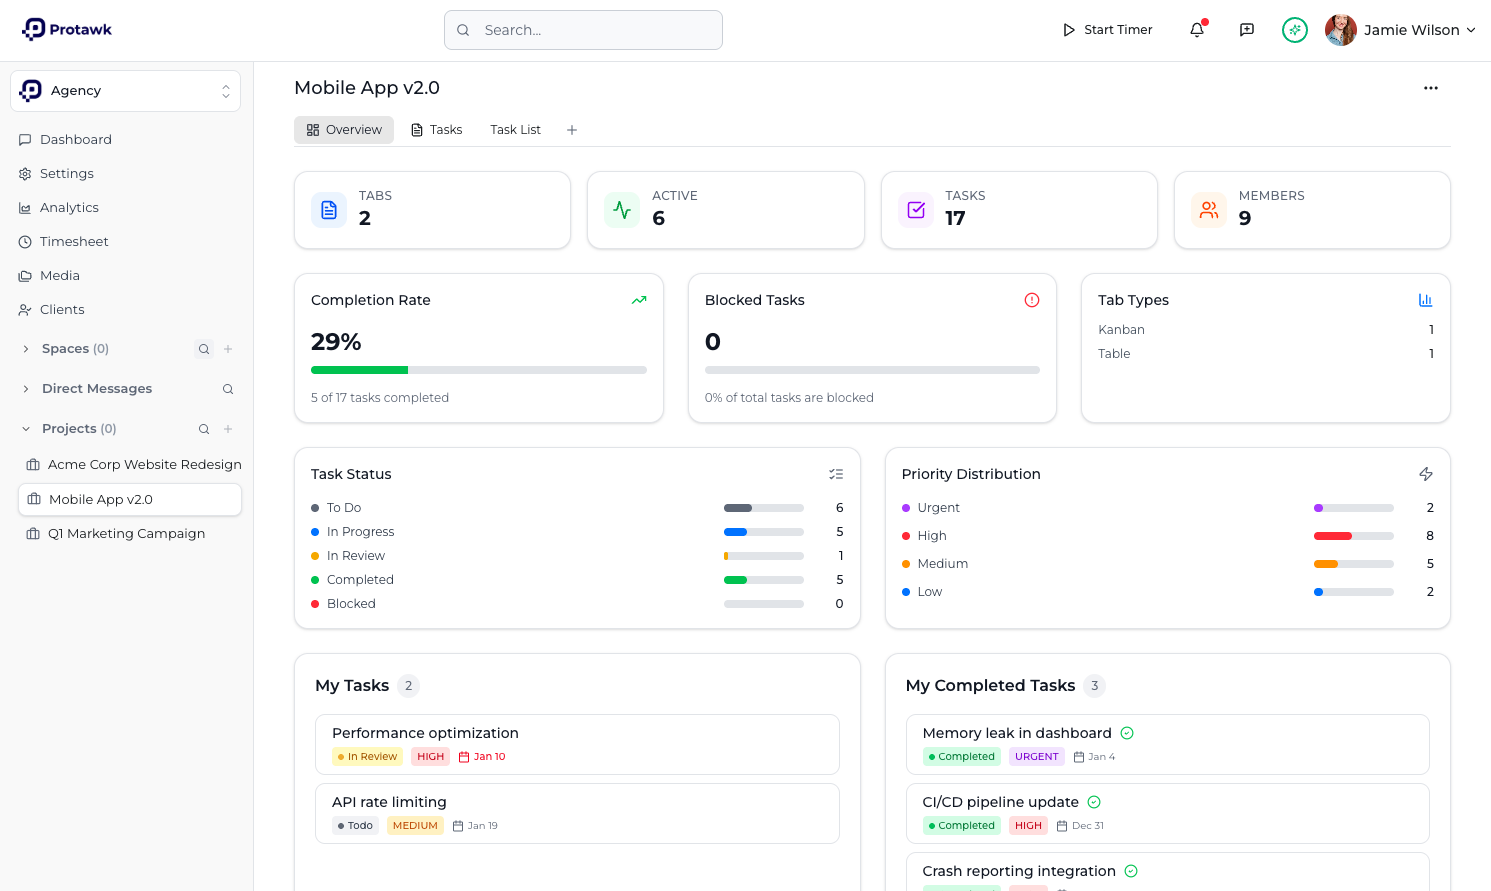Click the search icon next to Spaces
This screenshot has width=1491, height=891.
tap(204, 348)
